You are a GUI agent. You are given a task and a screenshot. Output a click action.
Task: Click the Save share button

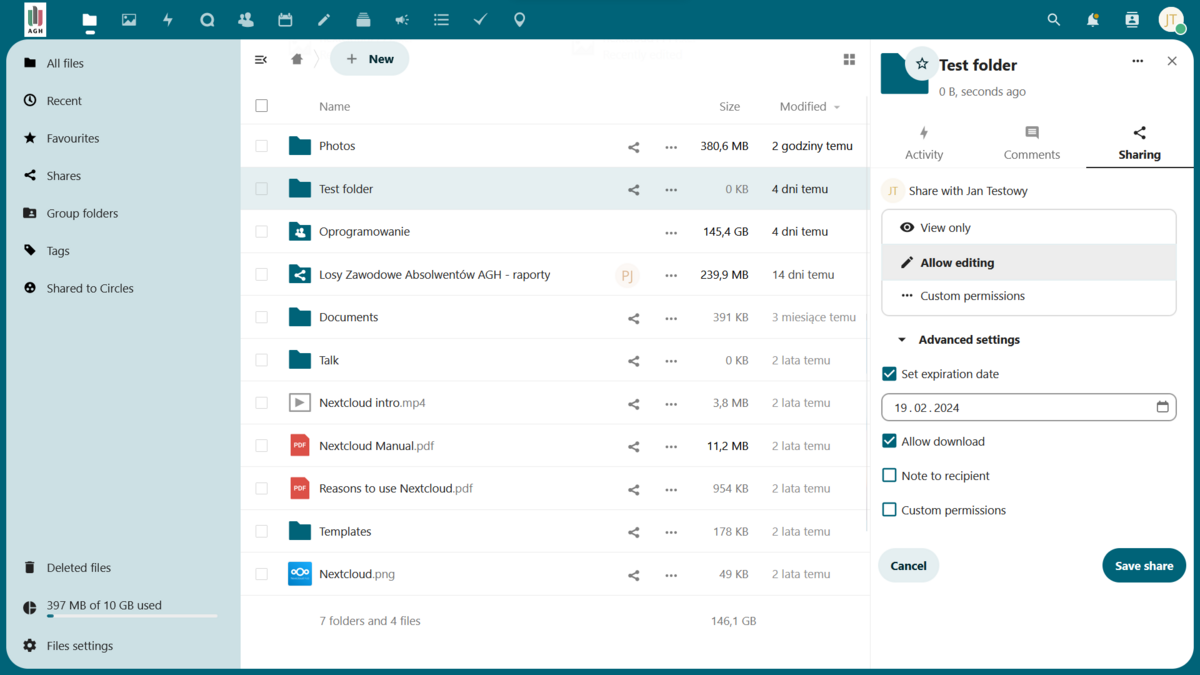coord(1143,566)
